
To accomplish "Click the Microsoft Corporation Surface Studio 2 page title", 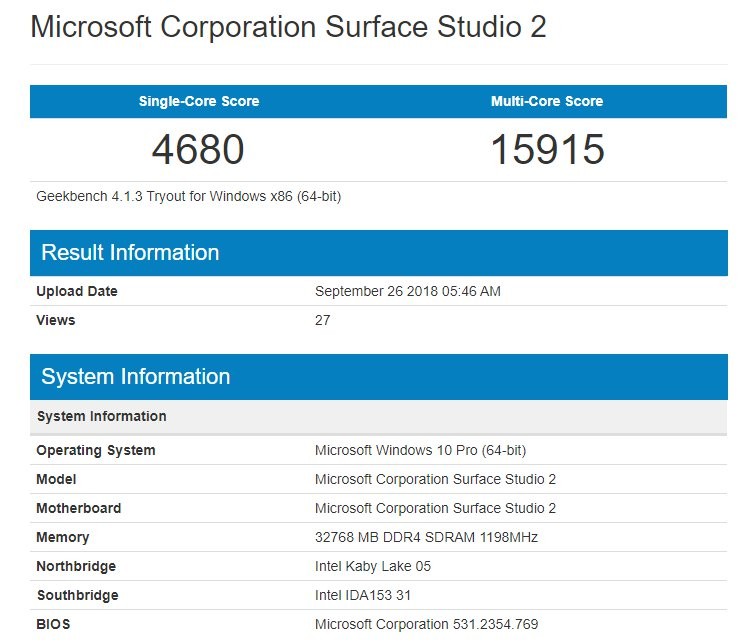I will coord(288,26).
